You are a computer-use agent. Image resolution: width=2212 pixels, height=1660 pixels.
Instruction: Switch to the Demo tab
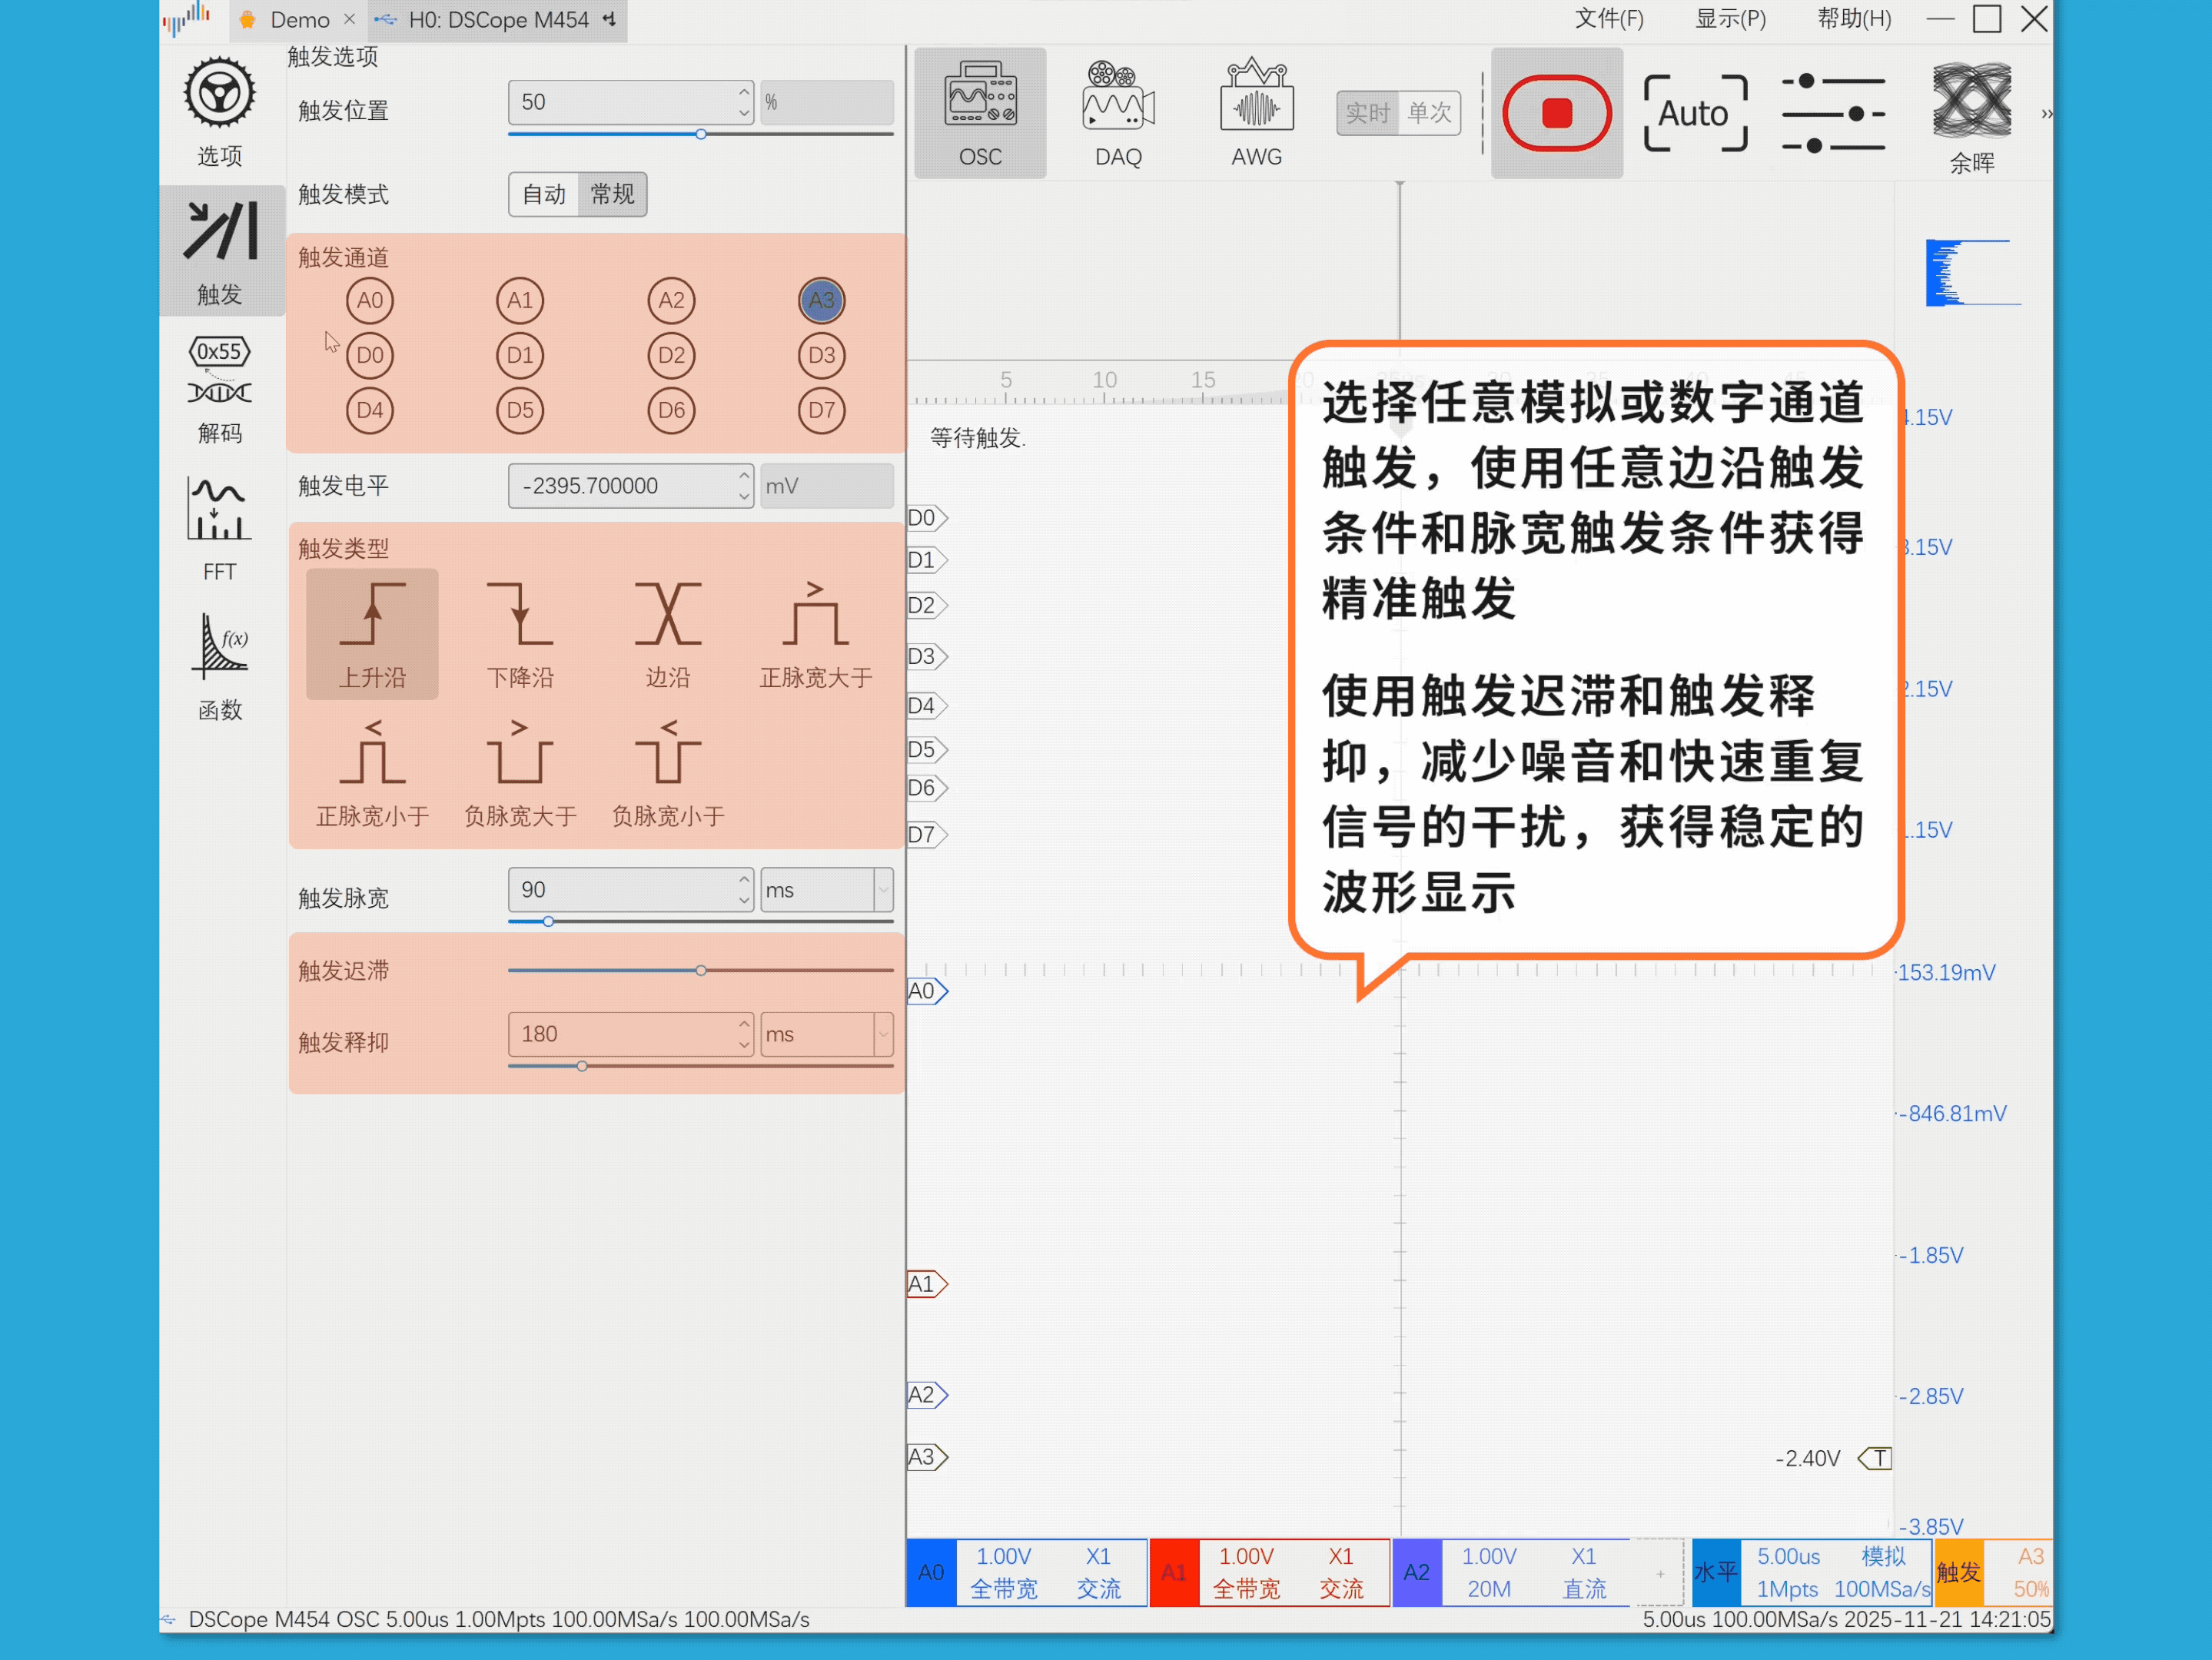298,19
